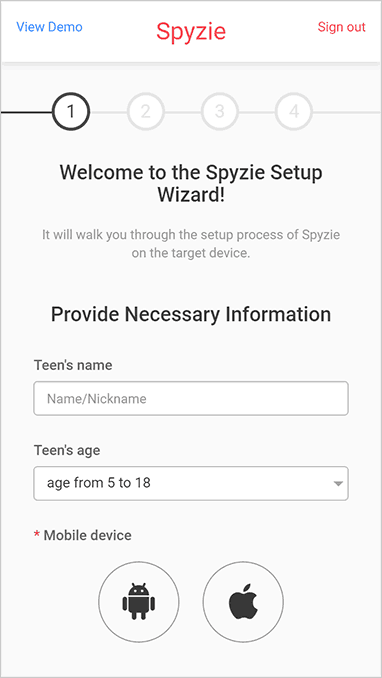Click the step 1 circle indicator

71,112
